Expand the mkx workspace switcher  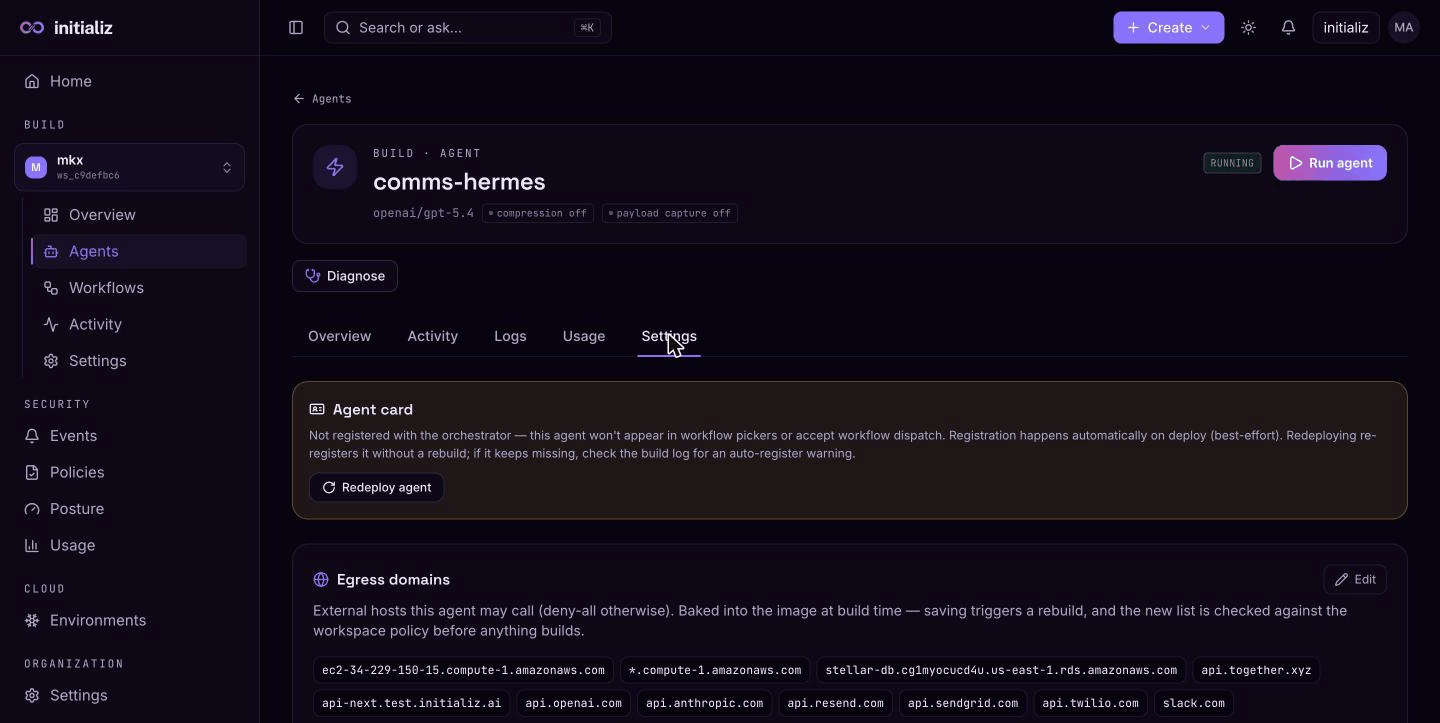pyautogui.click(x=129, y=167)
